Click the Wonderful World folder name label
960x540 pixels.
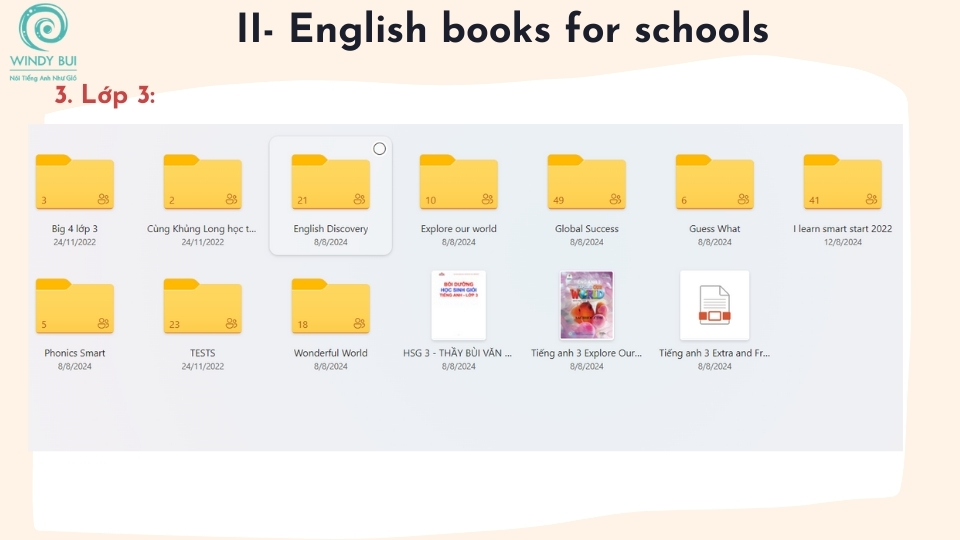click(x=331, y=353)
